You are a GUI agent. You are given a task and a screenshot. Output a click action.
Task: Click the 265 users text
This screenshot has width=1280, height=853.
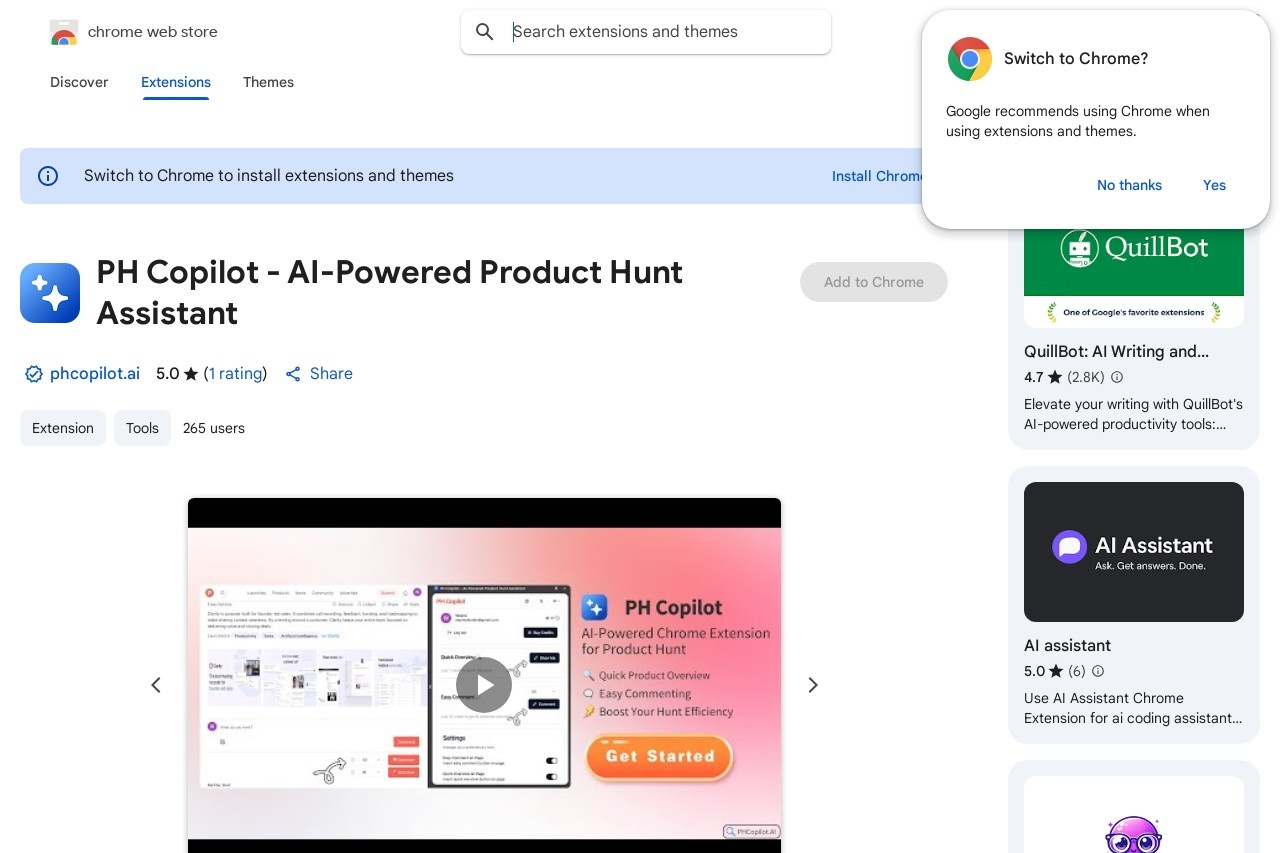point(214,428)
